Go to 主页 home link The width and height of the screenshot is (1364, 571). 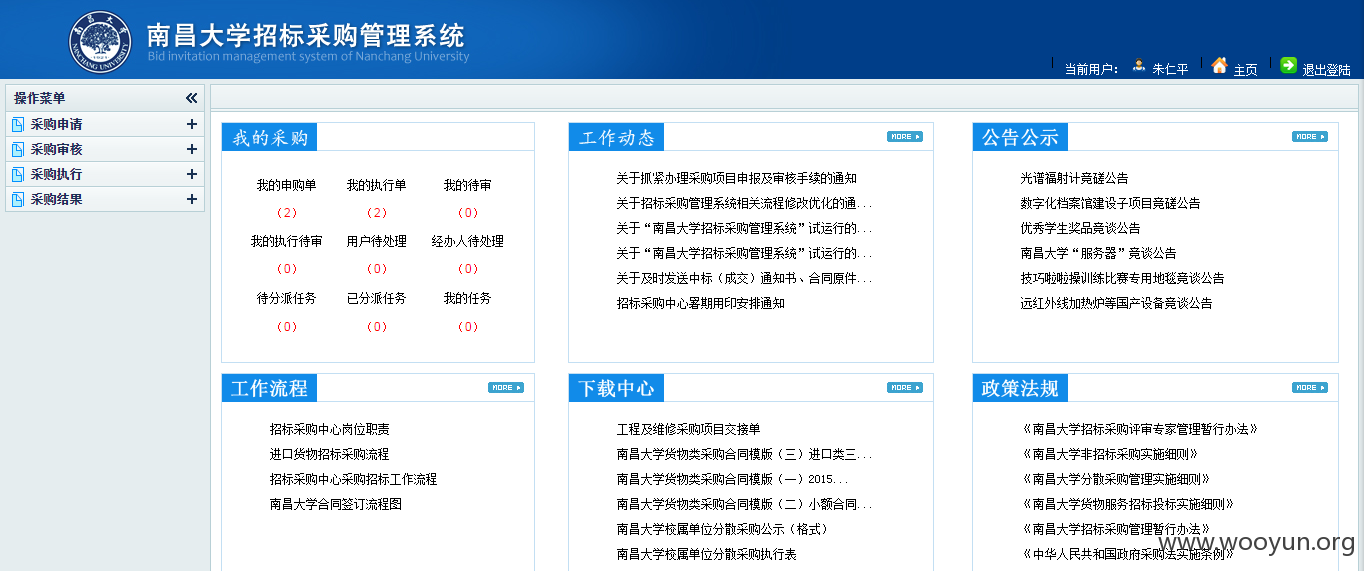pyautogui.click(x=1245, y=70)
